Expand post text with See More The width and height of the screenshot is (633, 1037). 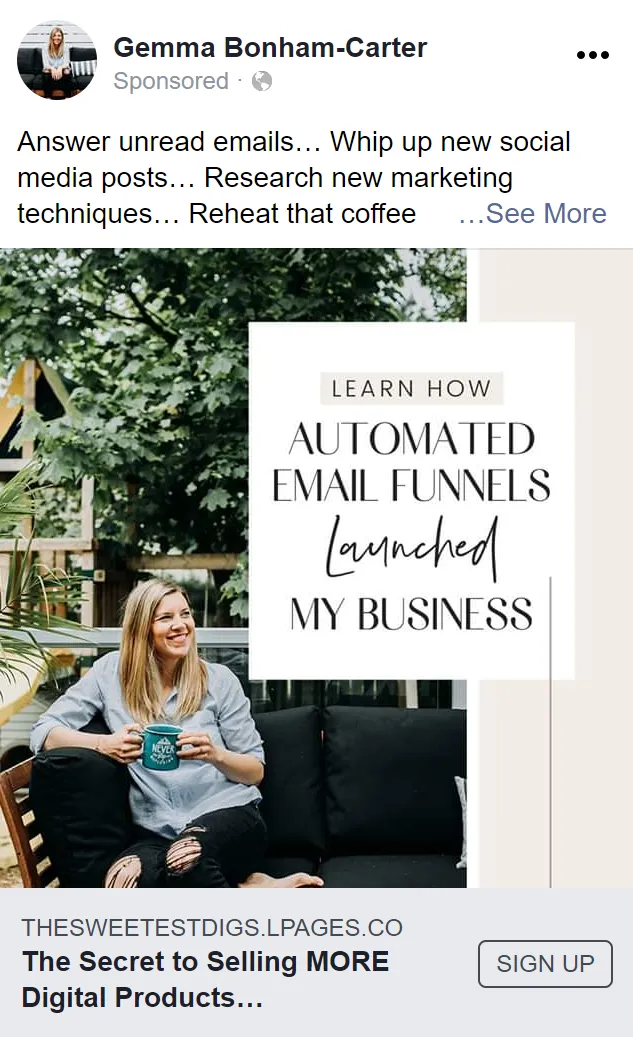click(532, 214)
